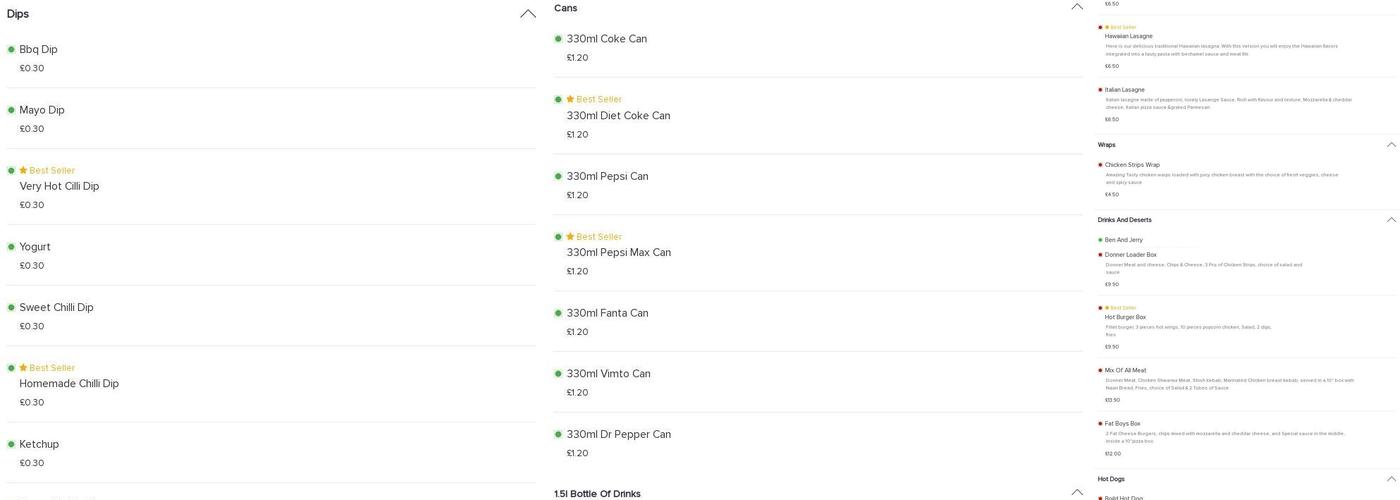Click the 1.5l Bottle Of Drinks heading
This screenshot has height=500, width=1400.
[x=597, y=493]
